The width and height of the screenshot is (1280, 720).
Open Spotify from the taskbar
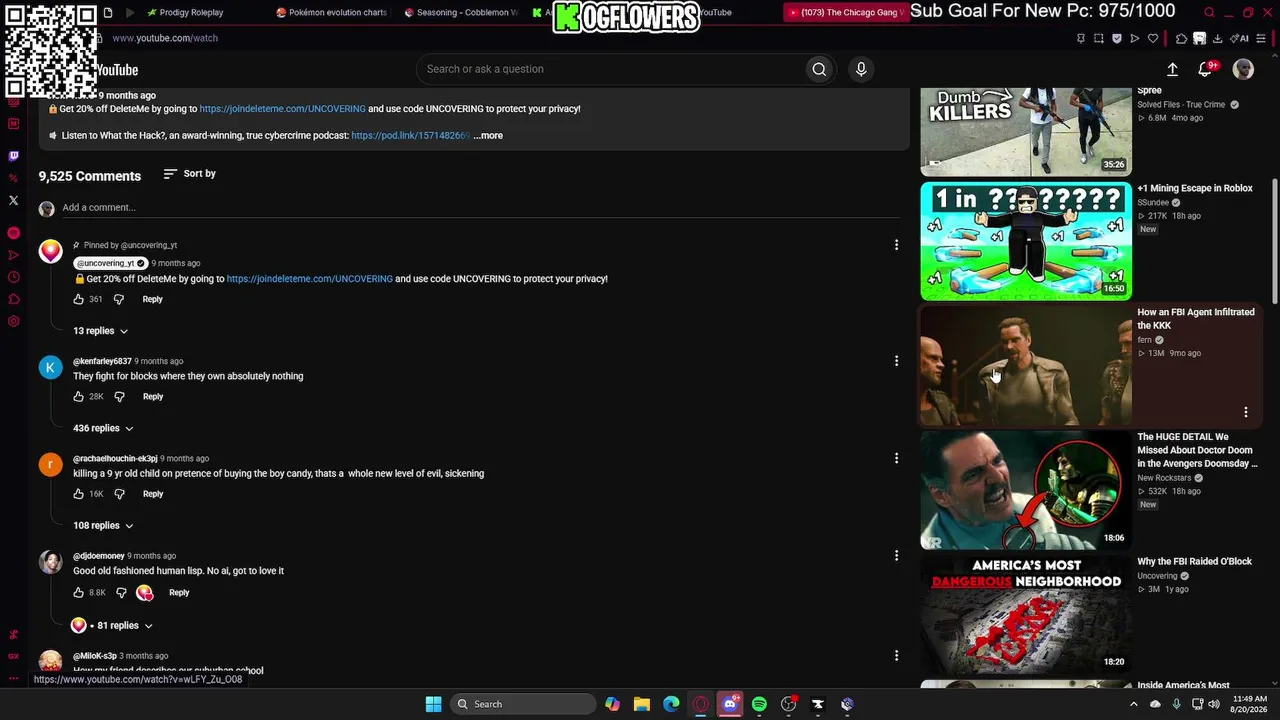[759, 704]
